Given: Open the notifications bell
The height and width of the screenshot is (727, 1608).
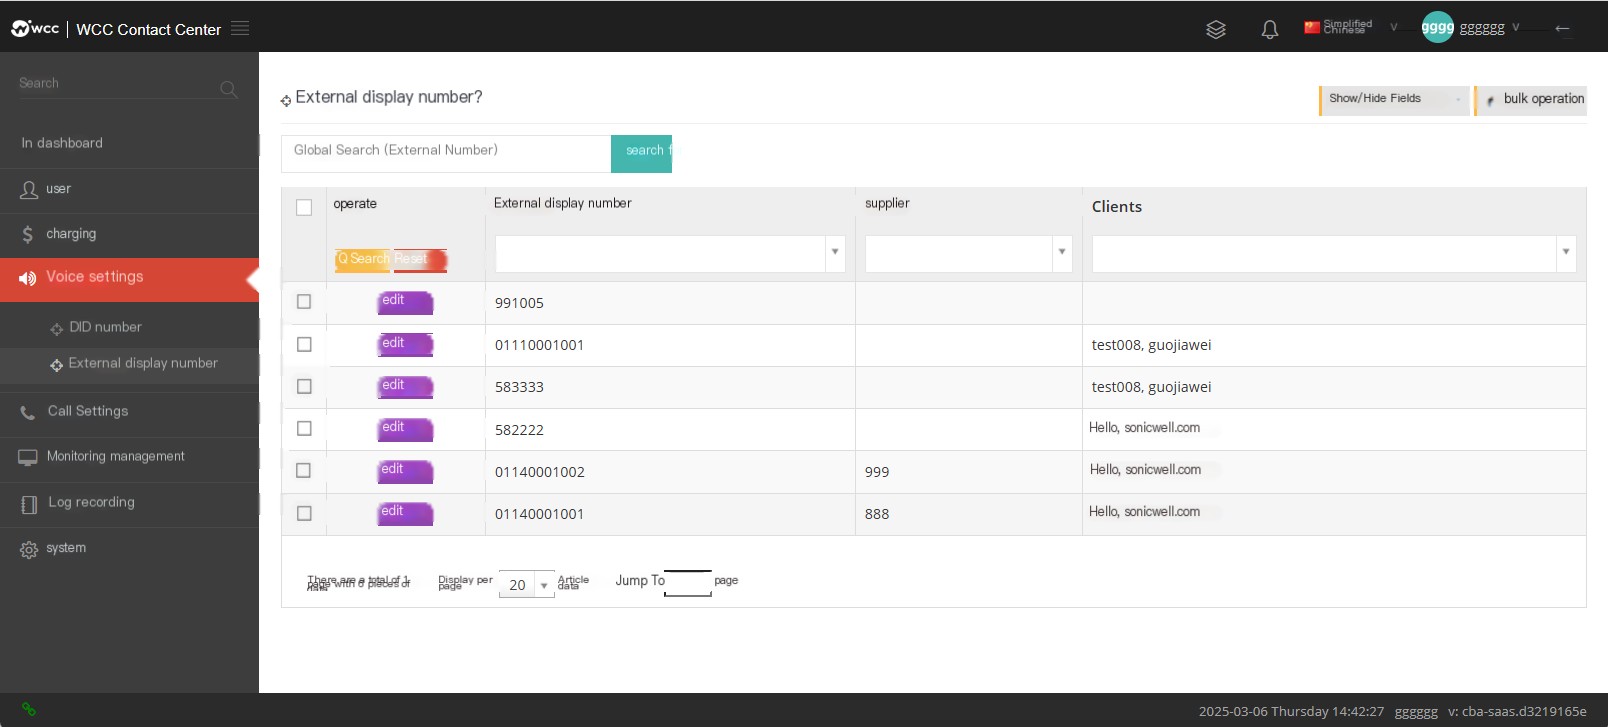Looking at the screenshot, I should [1270, 29].
